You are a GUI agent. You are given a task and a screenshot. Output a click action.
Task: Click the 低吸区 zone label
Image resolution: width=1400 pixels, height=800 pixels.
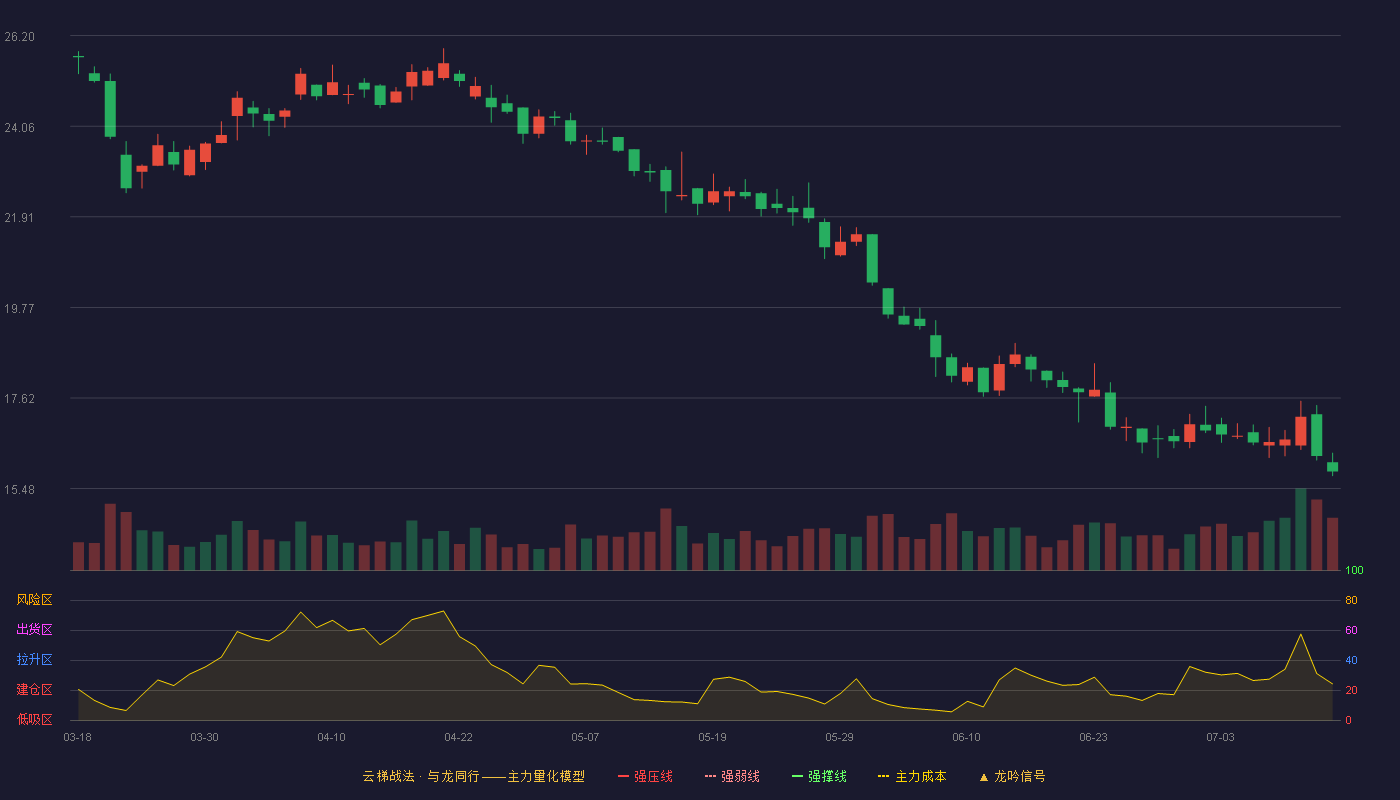coord(35,719)
